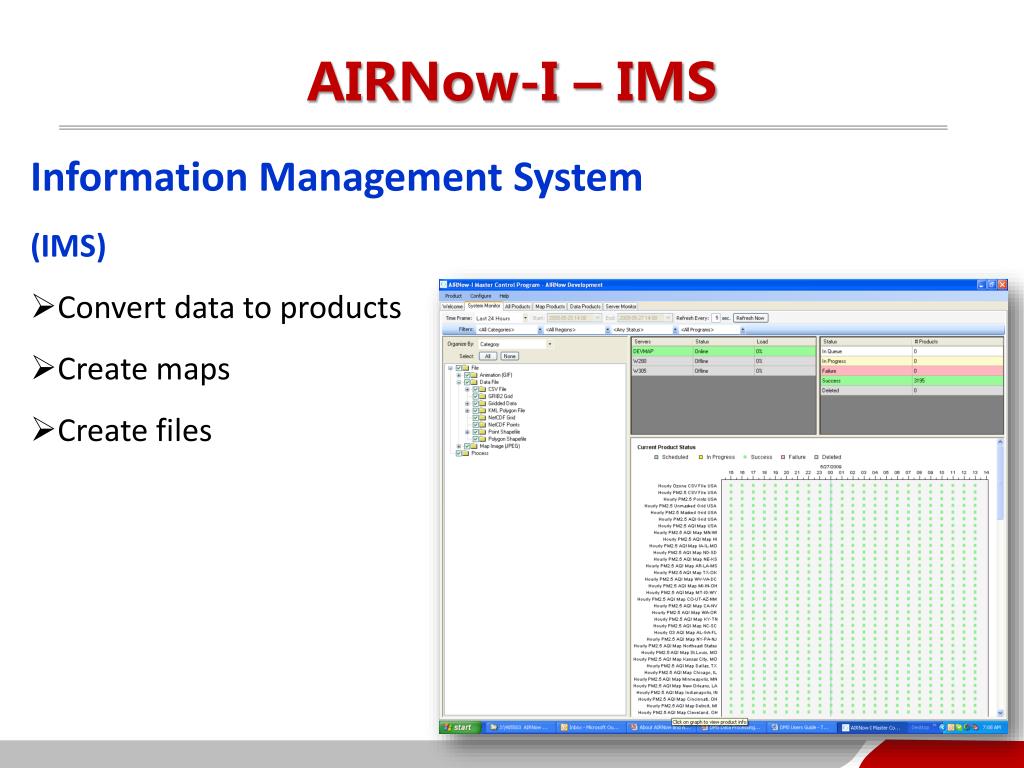
Task: Click the Failure legend marker
Action: click(x=783, y=457)
